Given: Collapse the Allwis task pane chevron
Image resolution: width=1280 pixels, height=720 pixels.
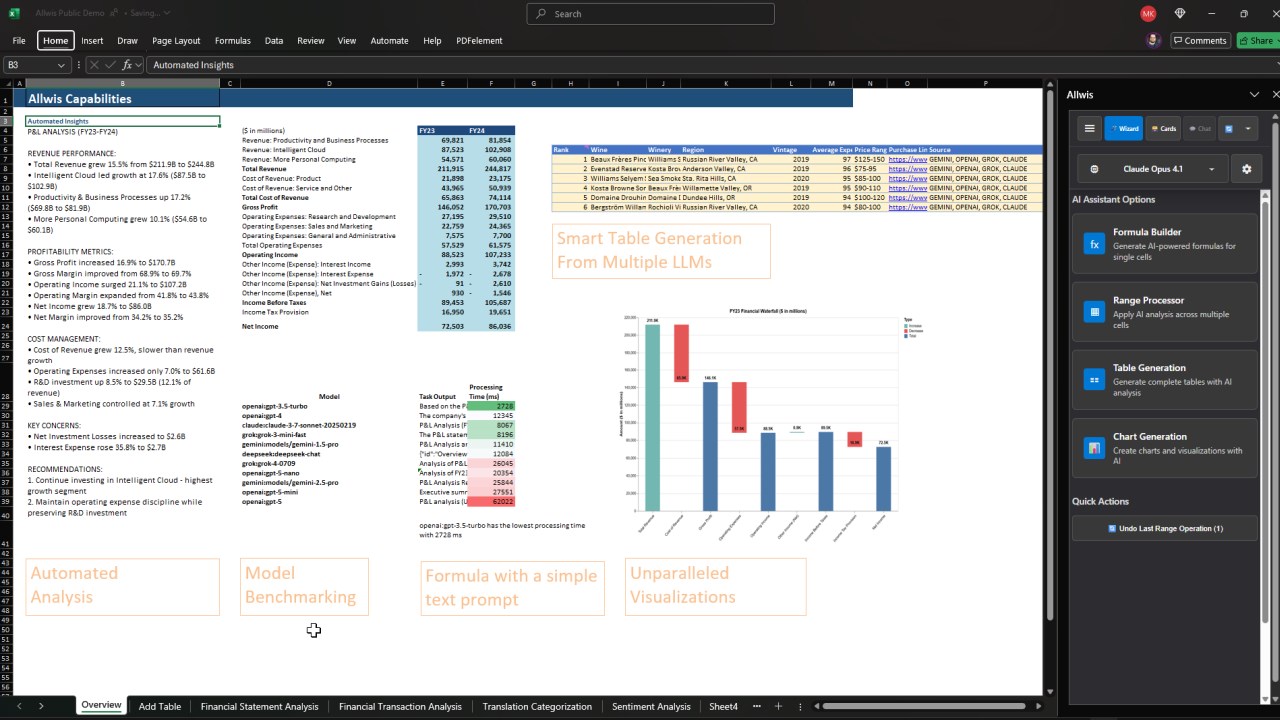Looking at the screenshot, I should click(x=1254, y=94).
